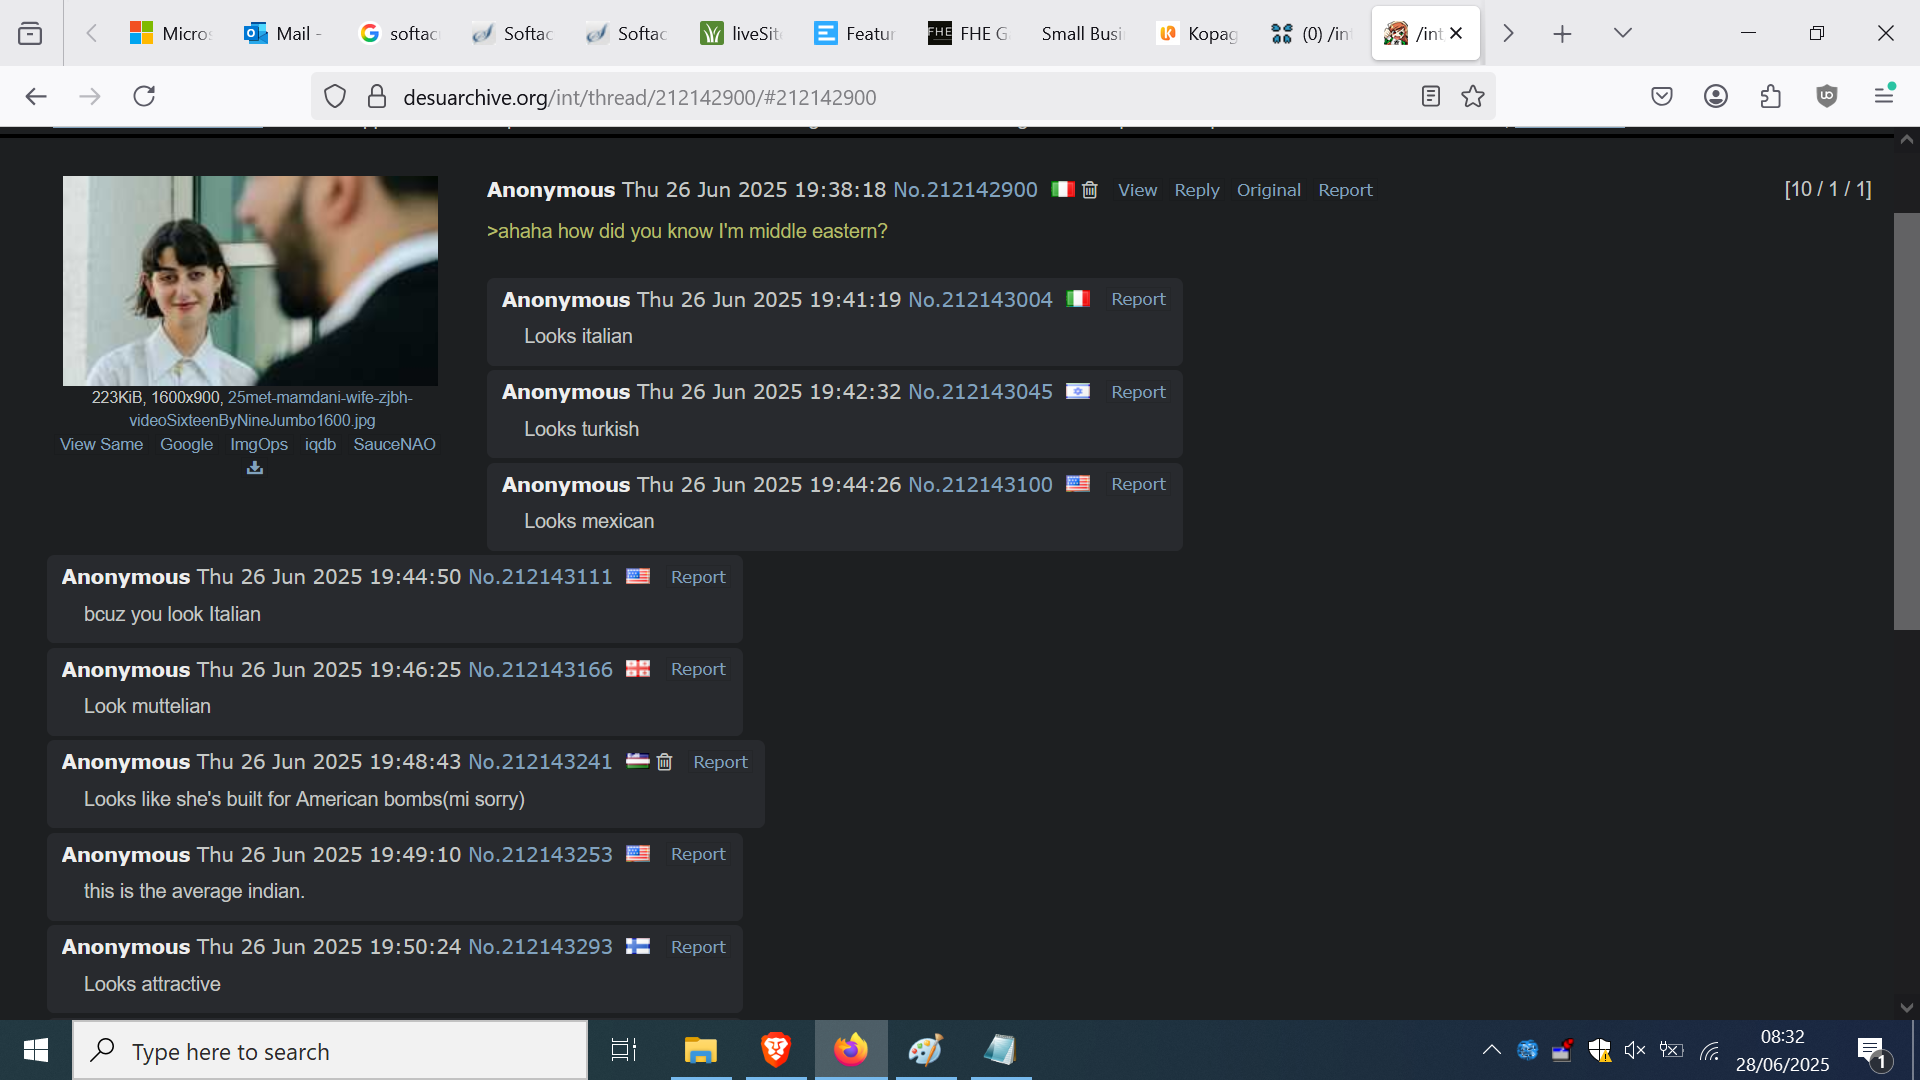Search the image with SauceNAO
1920x1080 pixels.
(x=394, y=444)
